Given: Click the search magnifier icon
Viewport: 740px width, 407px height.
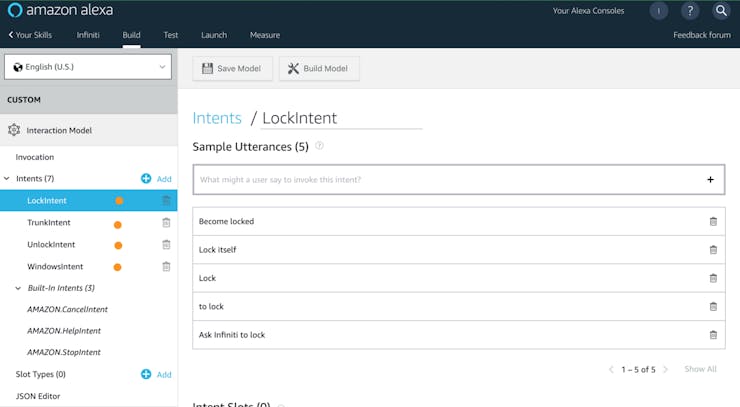Looking at the screenshot, I should tap(721, 11).
